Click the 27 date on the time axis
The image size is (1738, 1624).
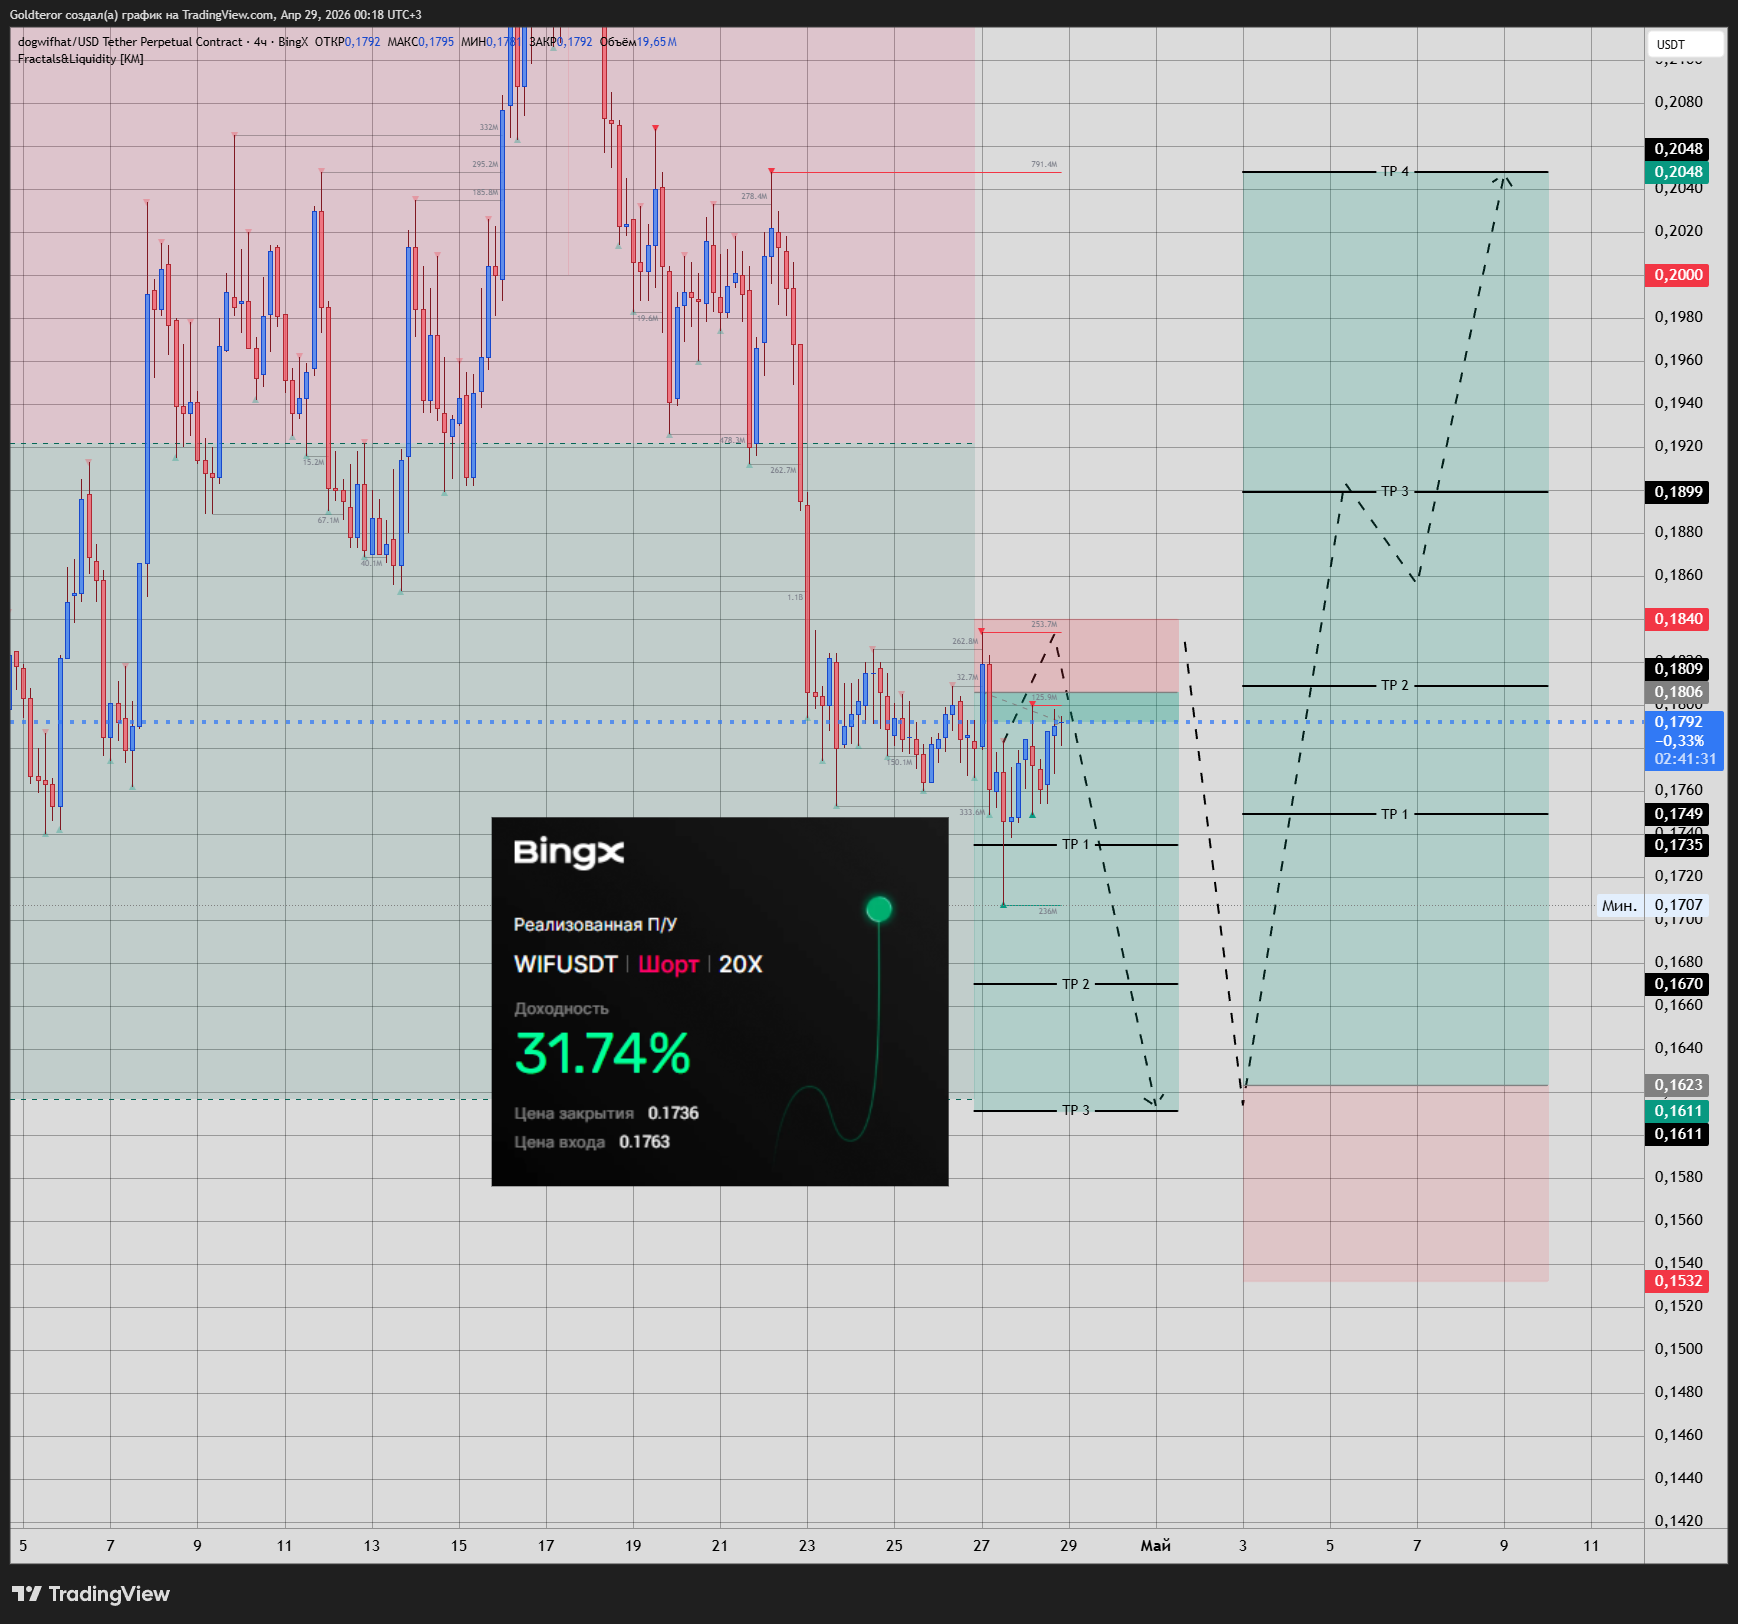[982, 1546]
